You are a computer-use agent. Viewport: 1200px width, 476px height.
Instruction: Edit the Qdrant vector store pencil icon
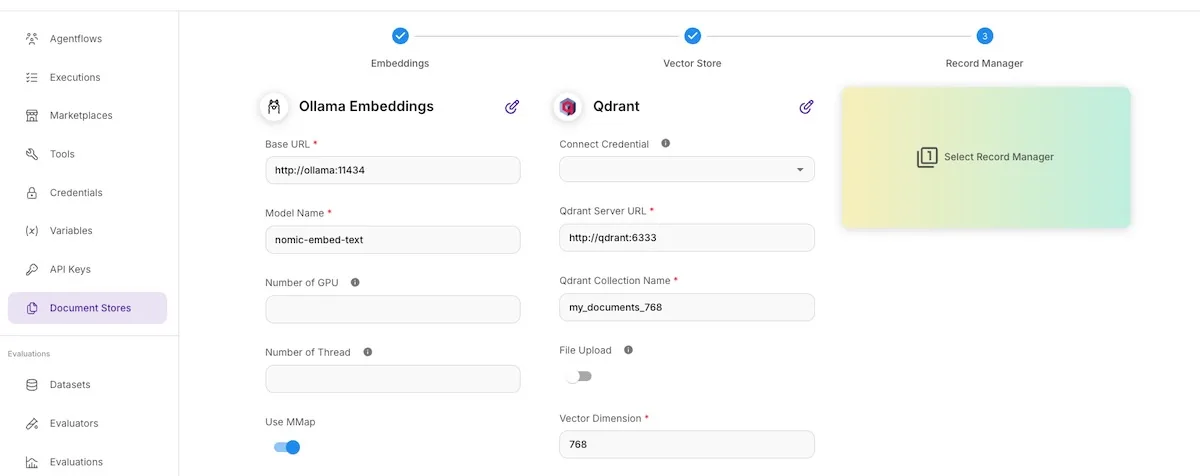pos(806,106)
